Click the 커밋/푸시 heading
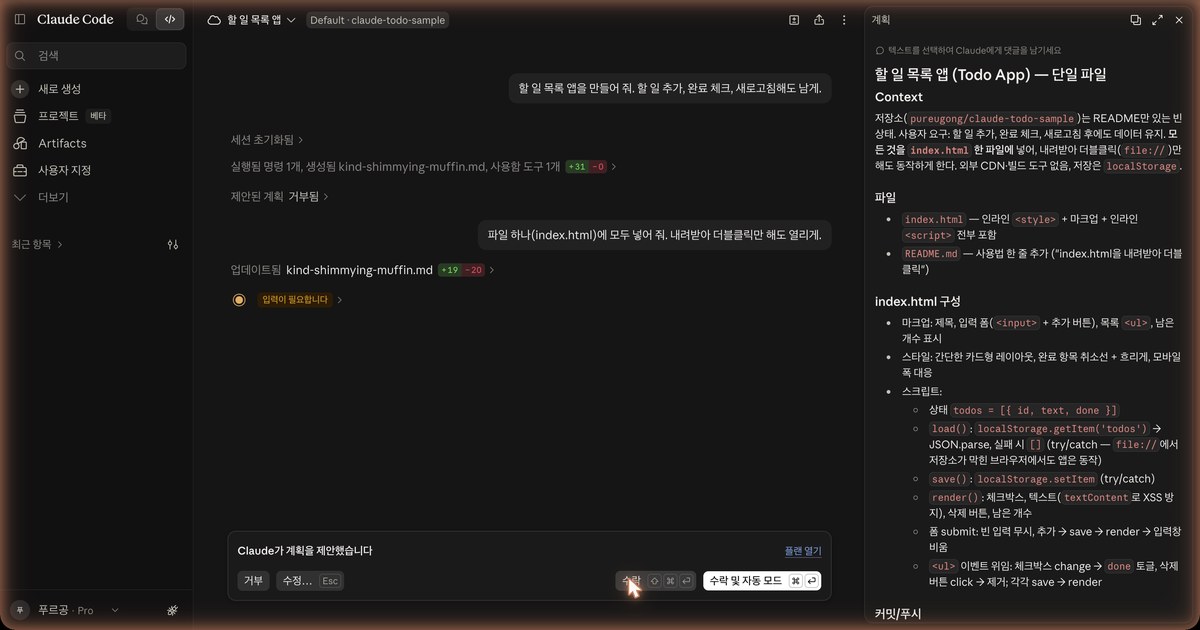Screen dimensions: 1200x630 pyautogui.click(x=898, y=613)
